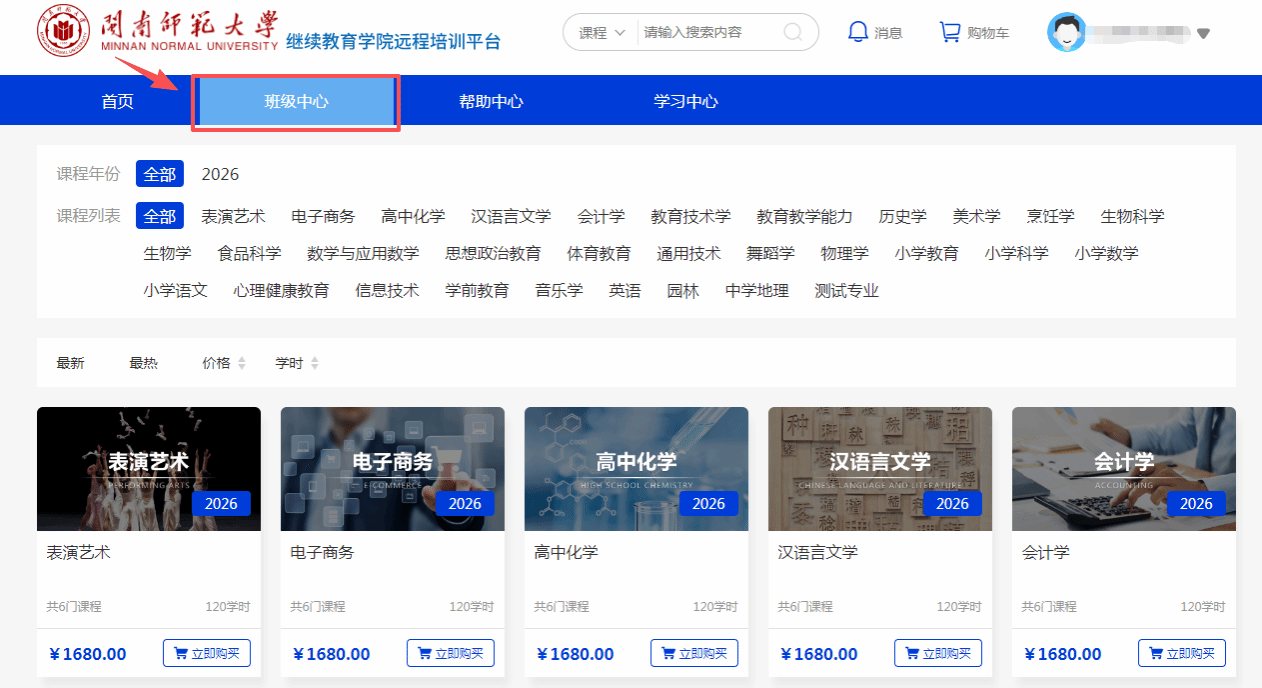
Task: Open the 高中化学 course thumbnail
Action: click(636, 469)
